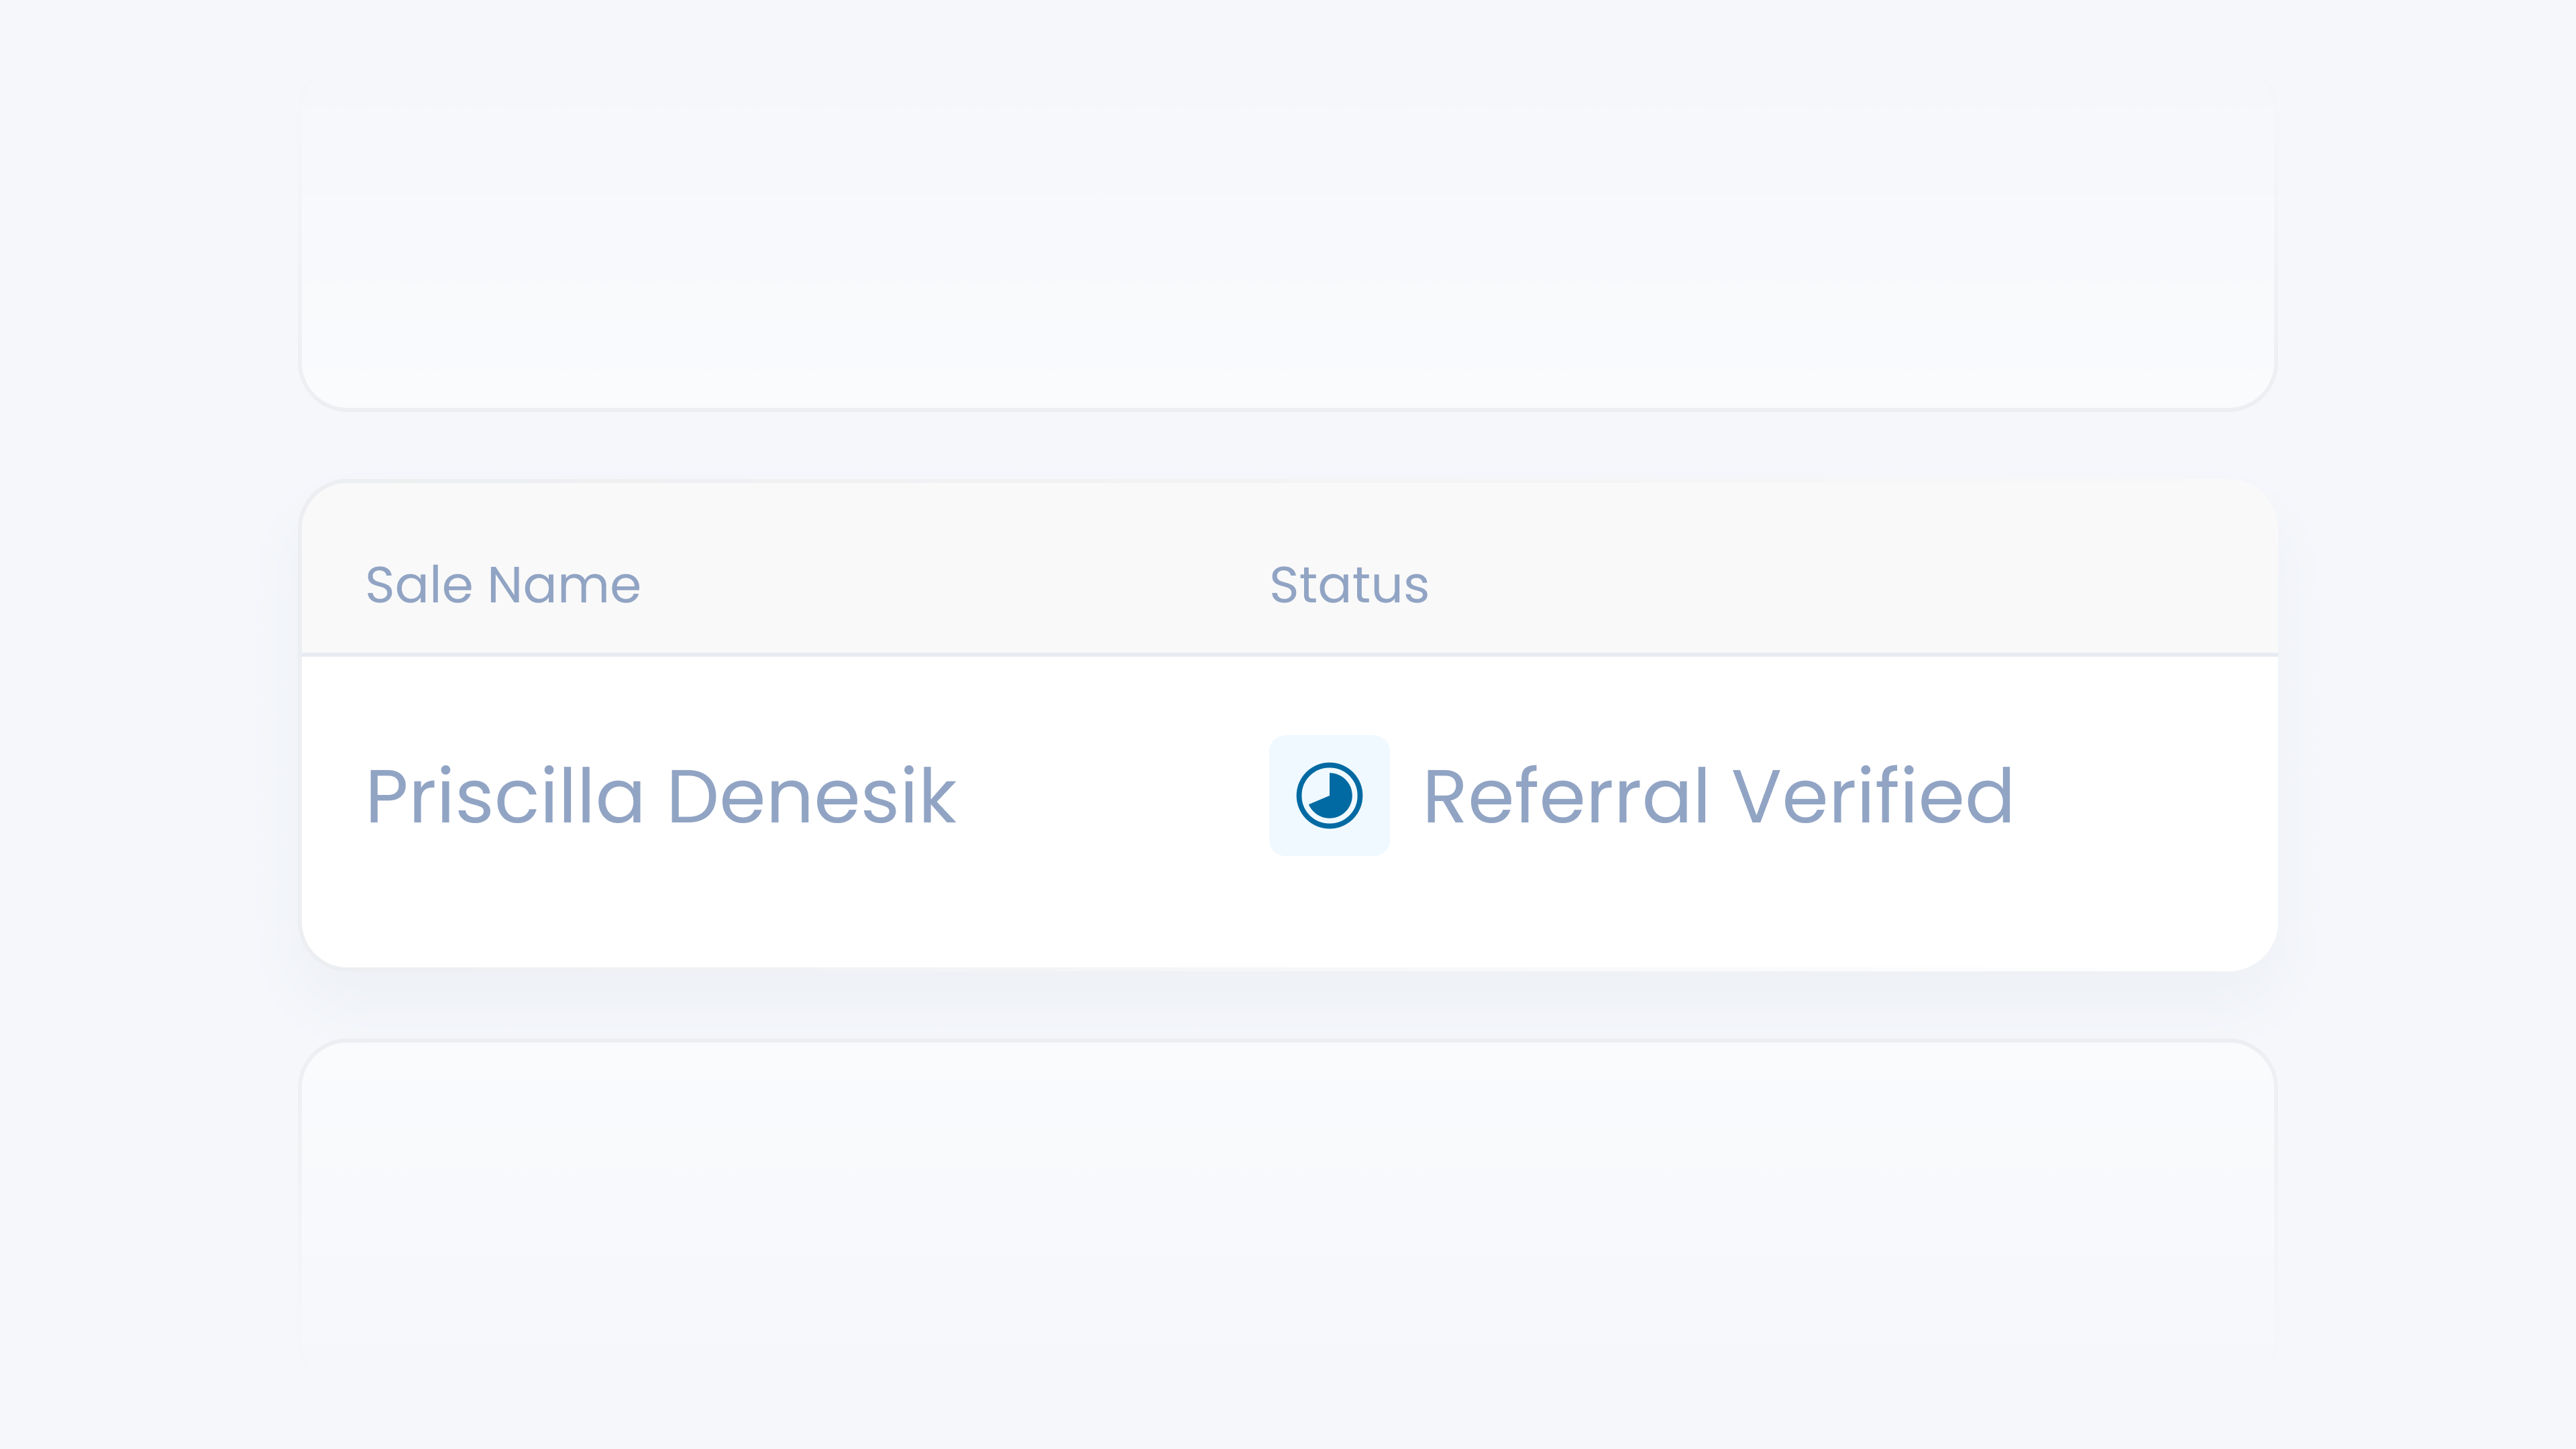Sort by the Sale Name column header

click(x=503, y=585)
